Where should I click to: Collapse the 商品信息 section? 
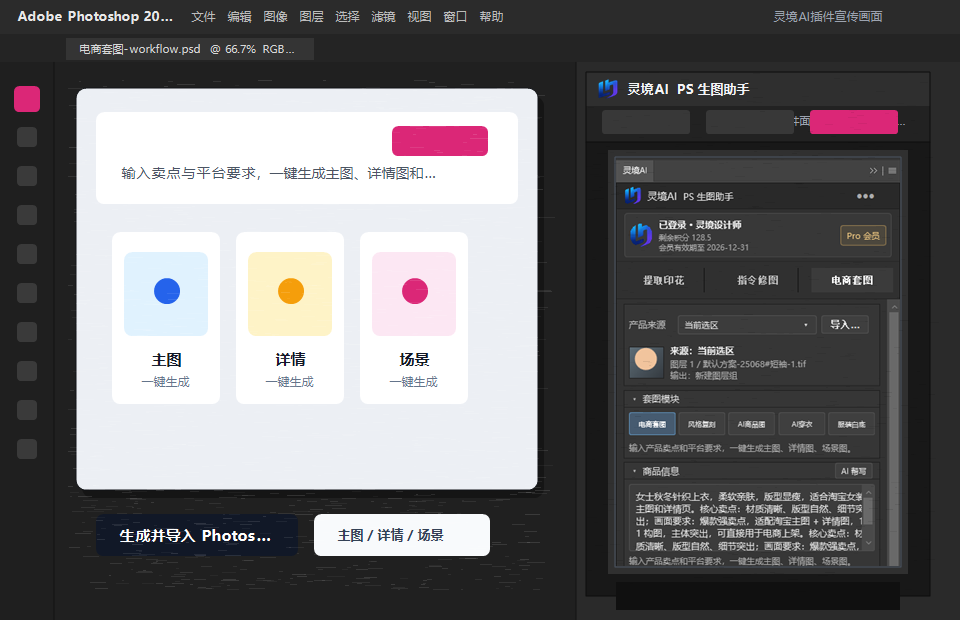click(634, 471)
